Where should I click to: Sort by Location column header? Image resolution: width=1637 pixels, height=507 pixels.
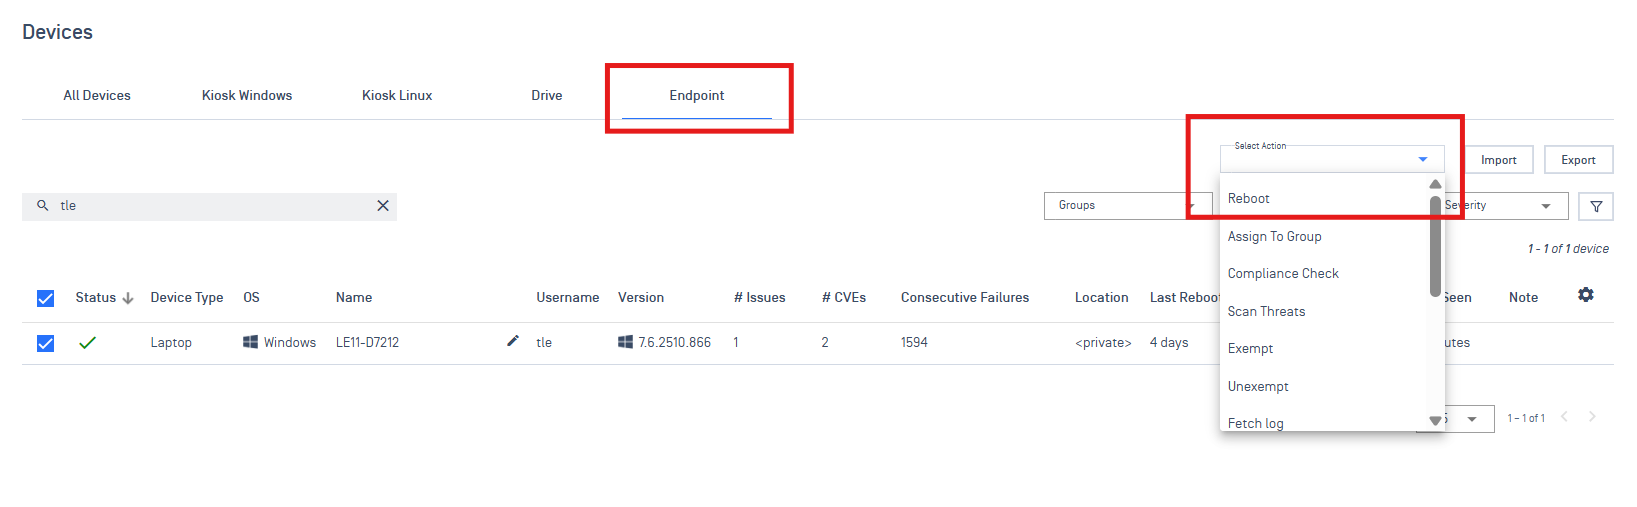[1102, 298]
